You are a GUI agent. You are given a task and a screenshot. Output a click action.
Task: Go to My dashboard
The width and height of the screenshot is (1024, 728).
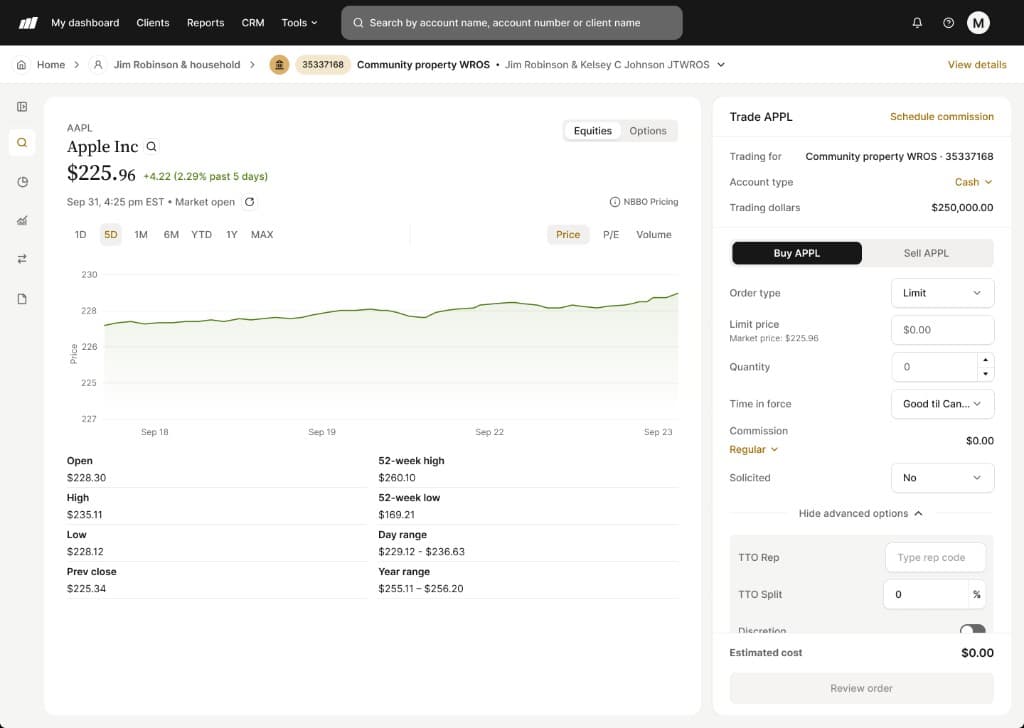[85, 23]
